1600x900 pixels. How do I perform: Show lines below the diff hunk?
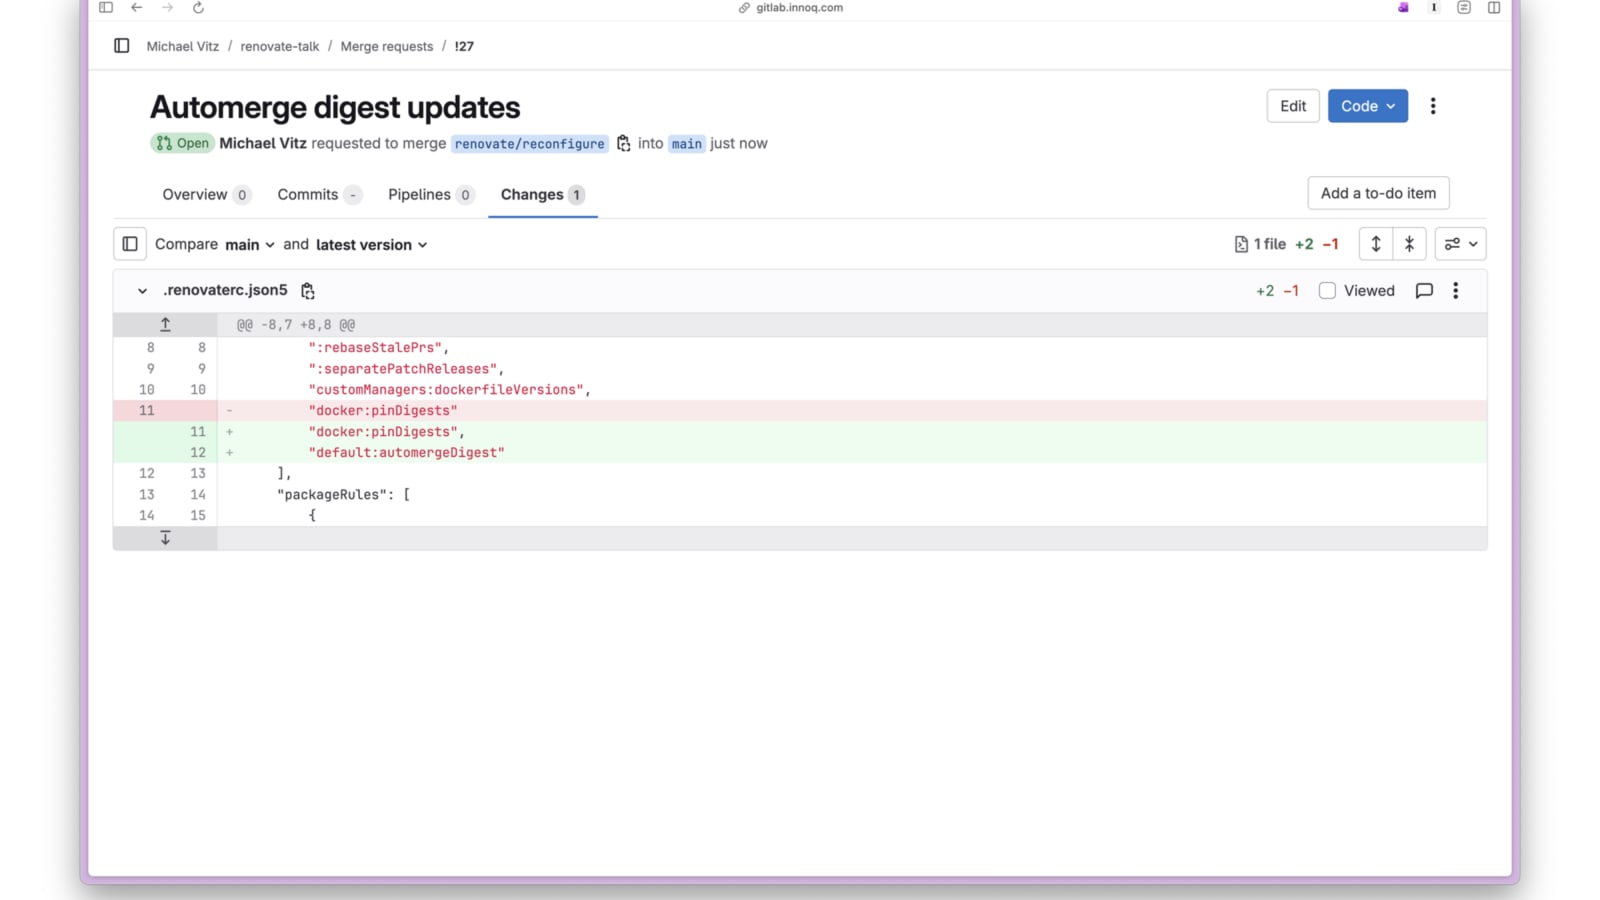tap(165, 538)
